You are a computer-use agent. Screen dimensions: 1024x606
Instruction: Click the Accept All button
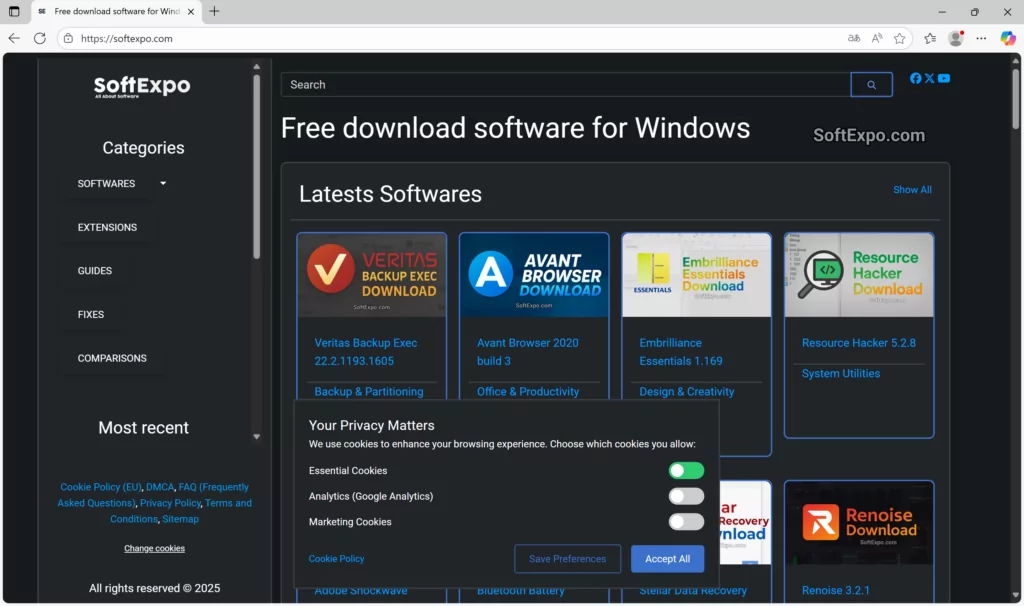pos(667,559)
